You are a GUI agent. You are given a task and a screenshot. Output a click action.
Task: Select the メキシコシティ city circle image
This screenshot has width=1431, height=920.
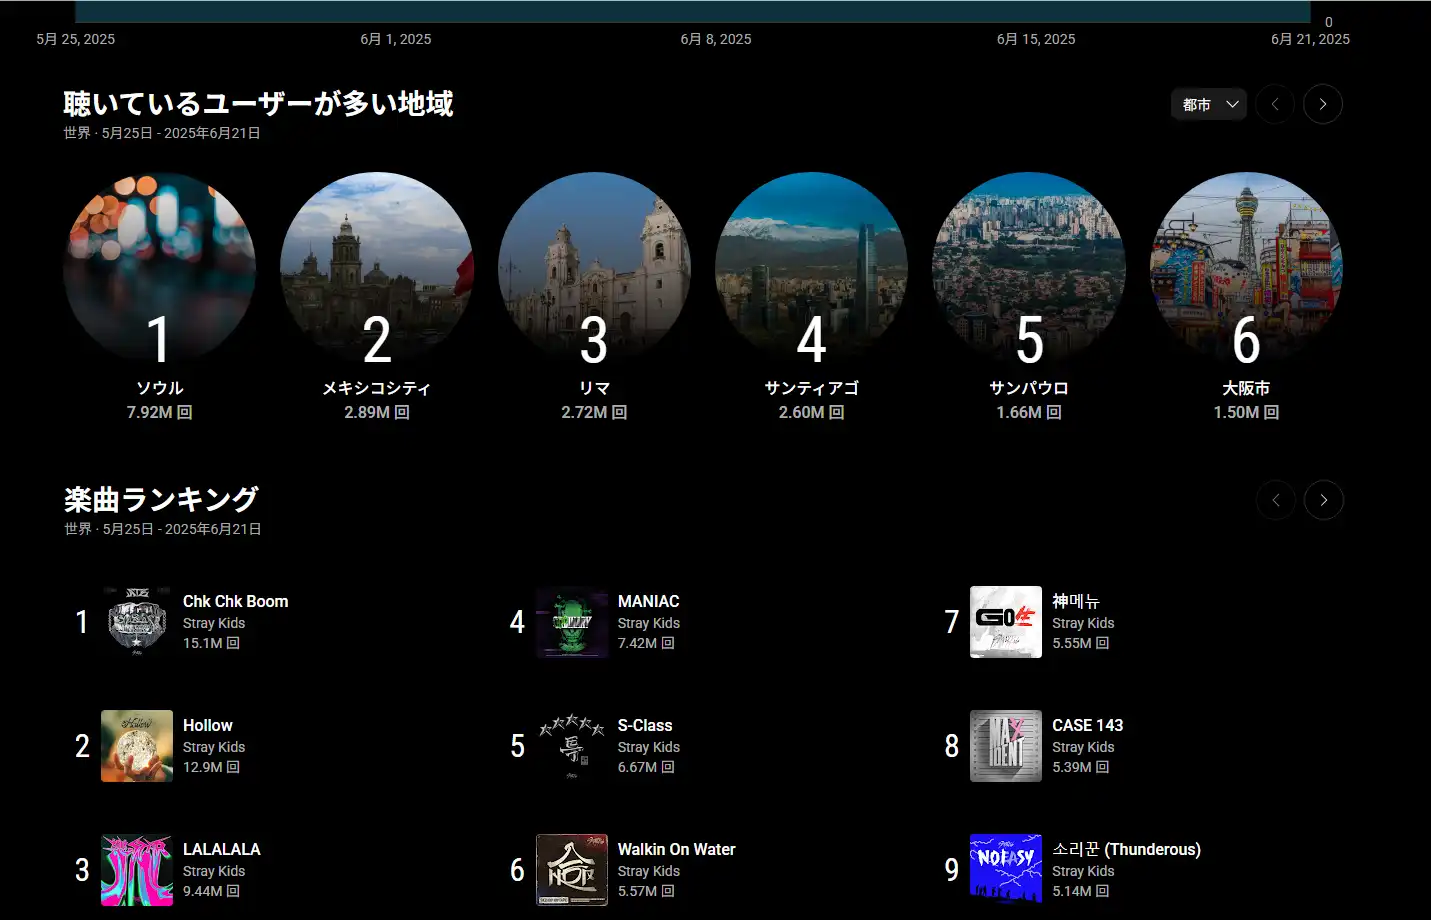coord(377,268)
